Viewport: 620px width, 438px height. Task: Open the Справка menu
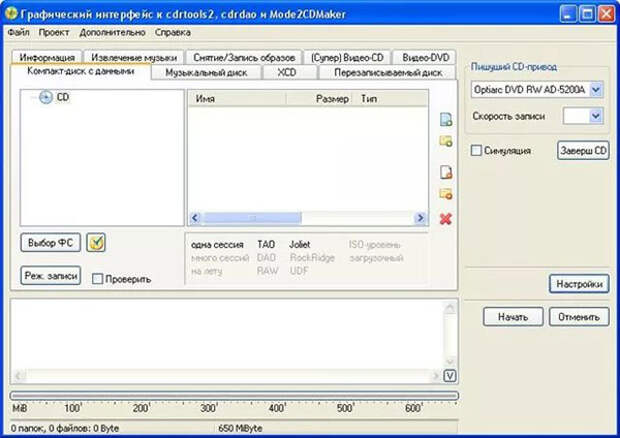click(172, 32)
